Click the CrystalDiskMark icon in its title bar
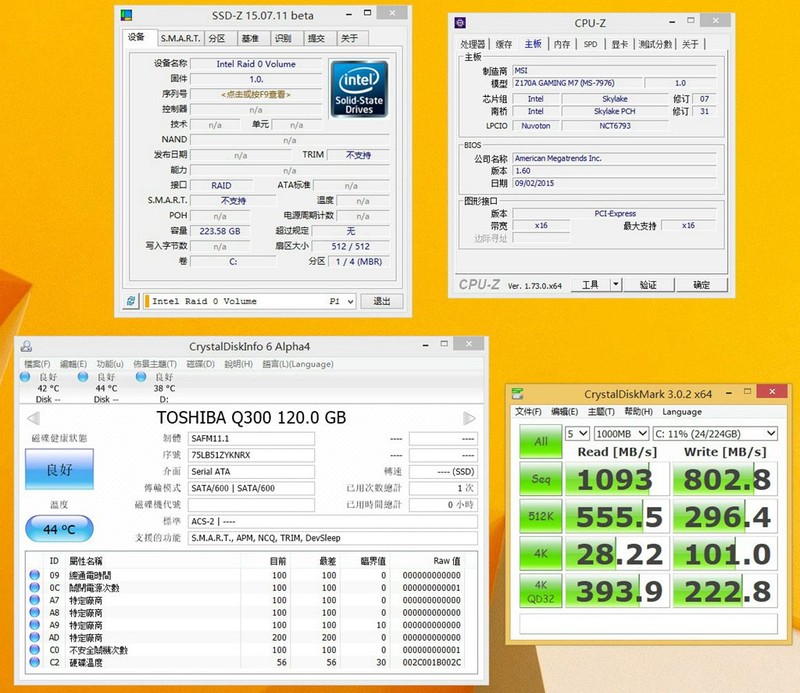The height and width of the screenshot is (693, 800). tap(519, 394)
